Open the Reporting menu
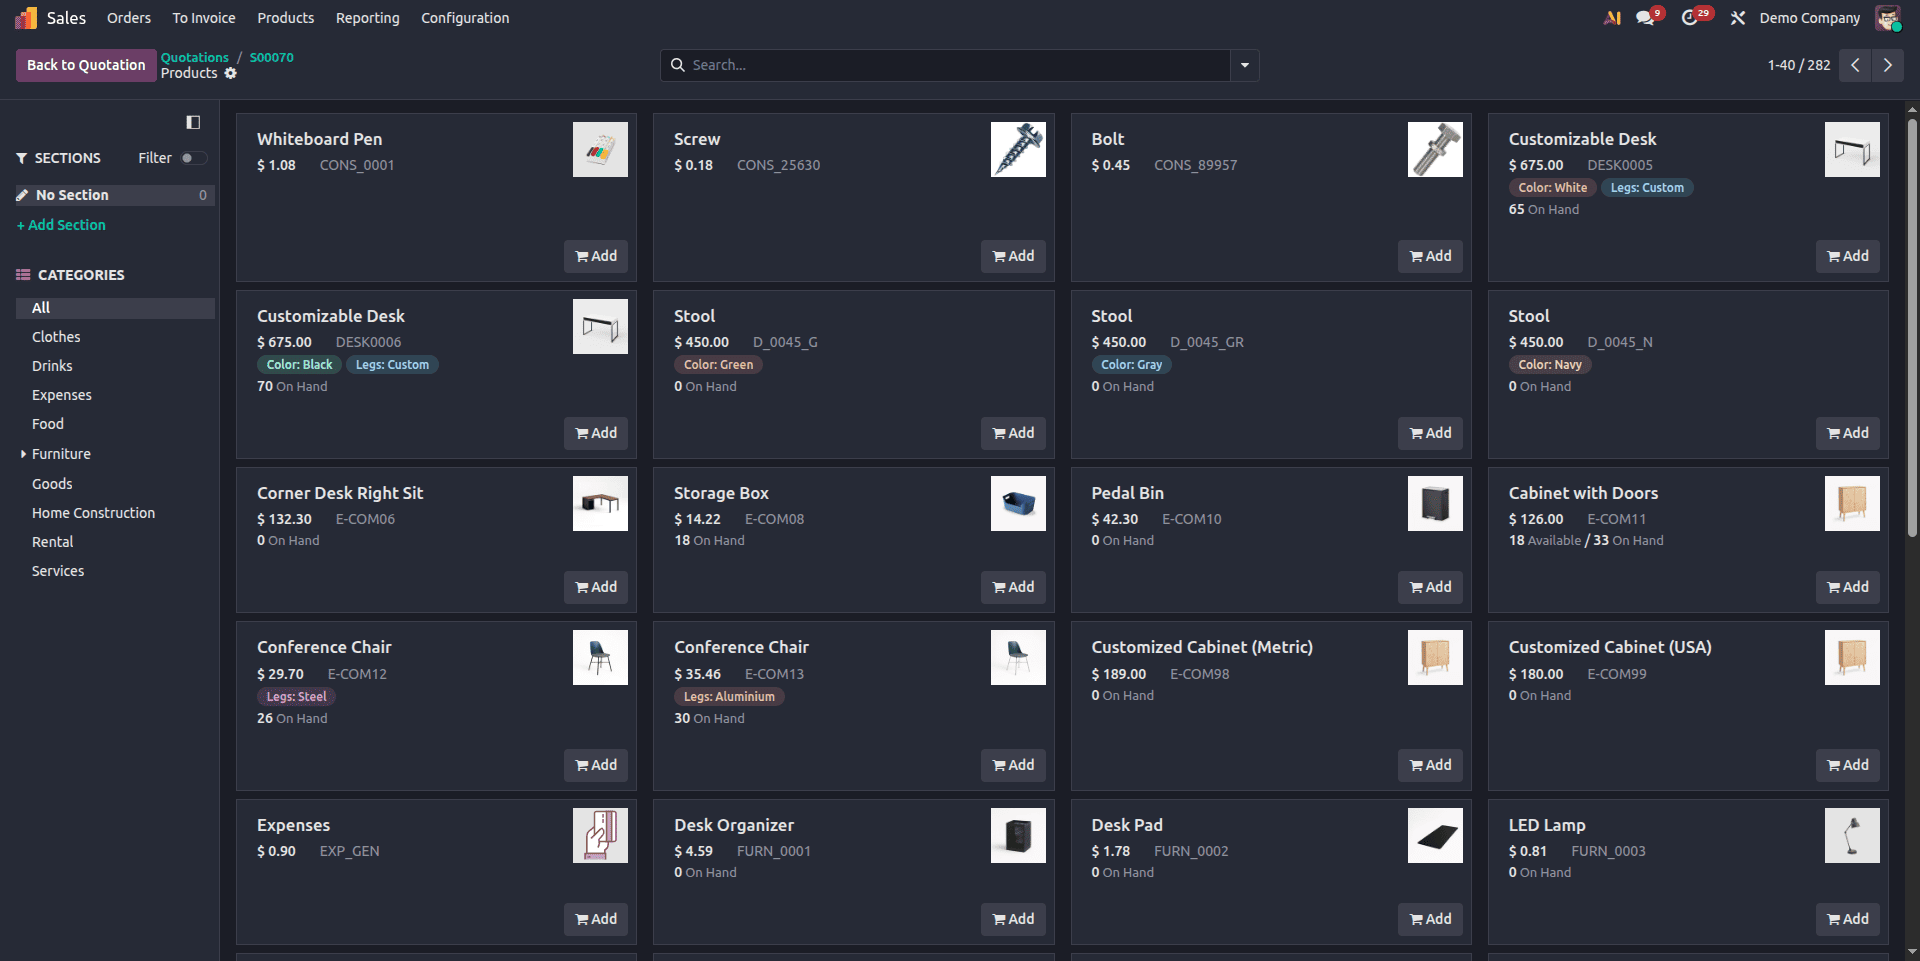The height and width of the screenshot is (961, 1920). click(367, 17)
